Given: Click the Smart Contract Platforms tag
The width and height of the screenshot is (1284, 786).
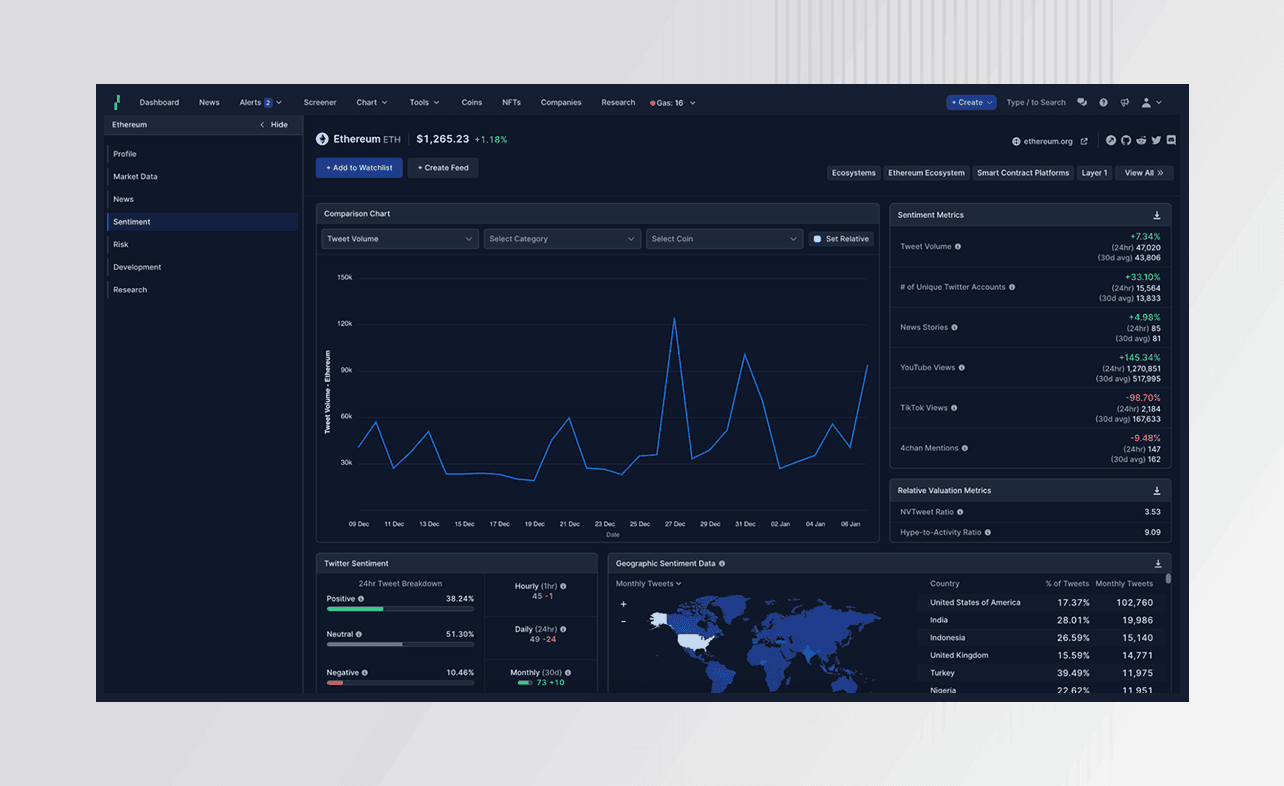Looking at the screenshot, I should pos(1023,173).
